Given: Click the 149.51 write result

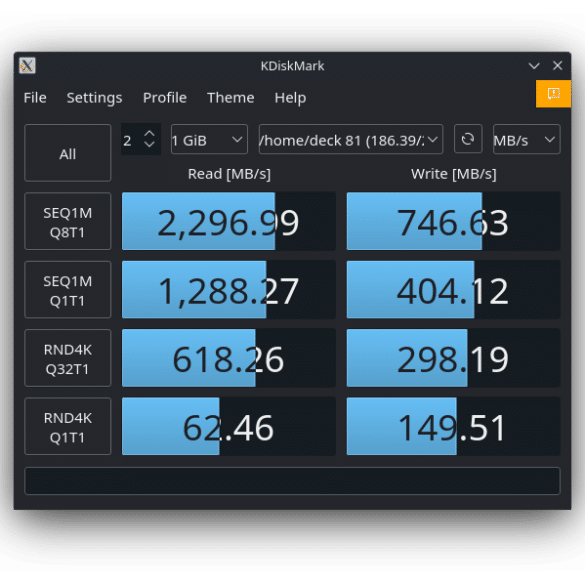Looking at the screenshot, I should [453, 426].
